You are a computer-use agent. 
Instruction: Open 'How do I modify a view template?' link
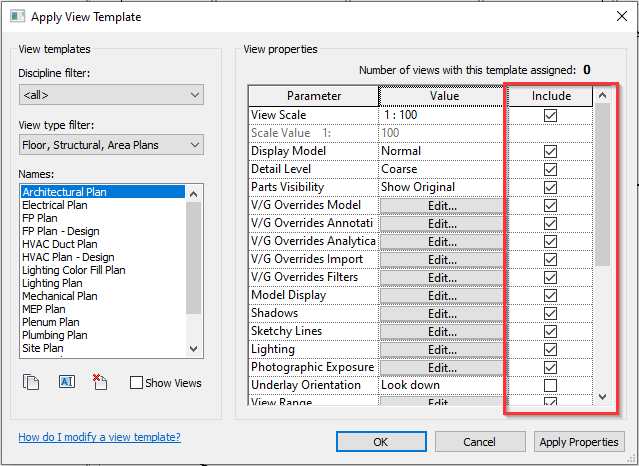(100, 437)
